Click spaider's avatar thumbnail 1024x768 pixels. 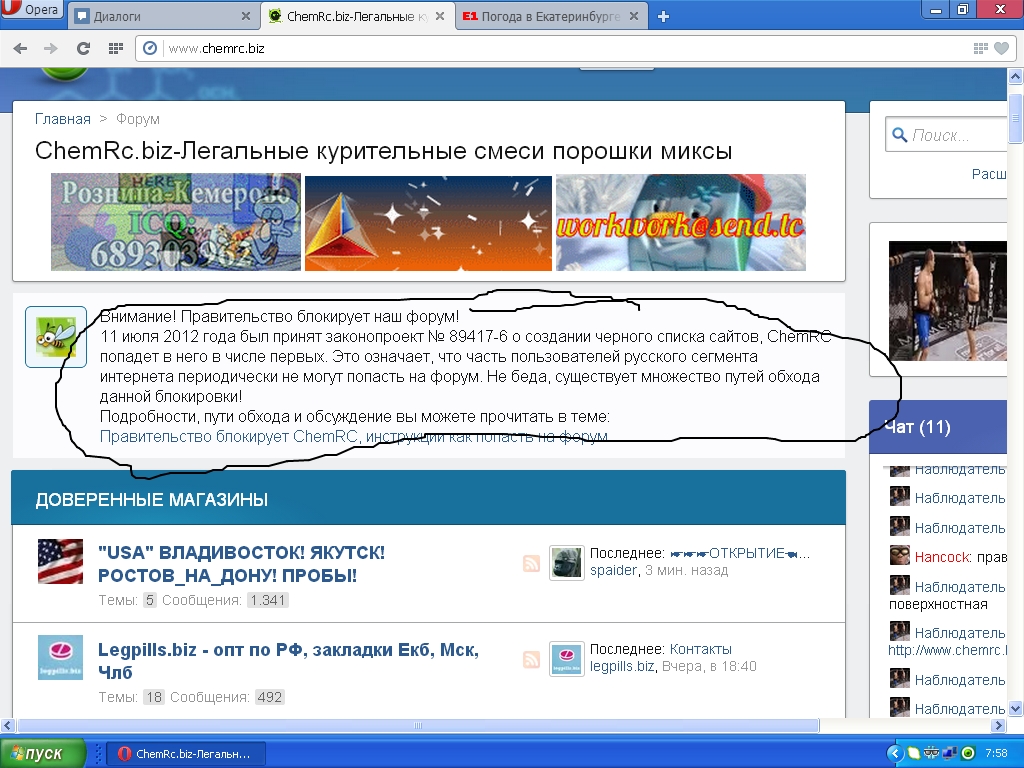(x=567, y=562)
